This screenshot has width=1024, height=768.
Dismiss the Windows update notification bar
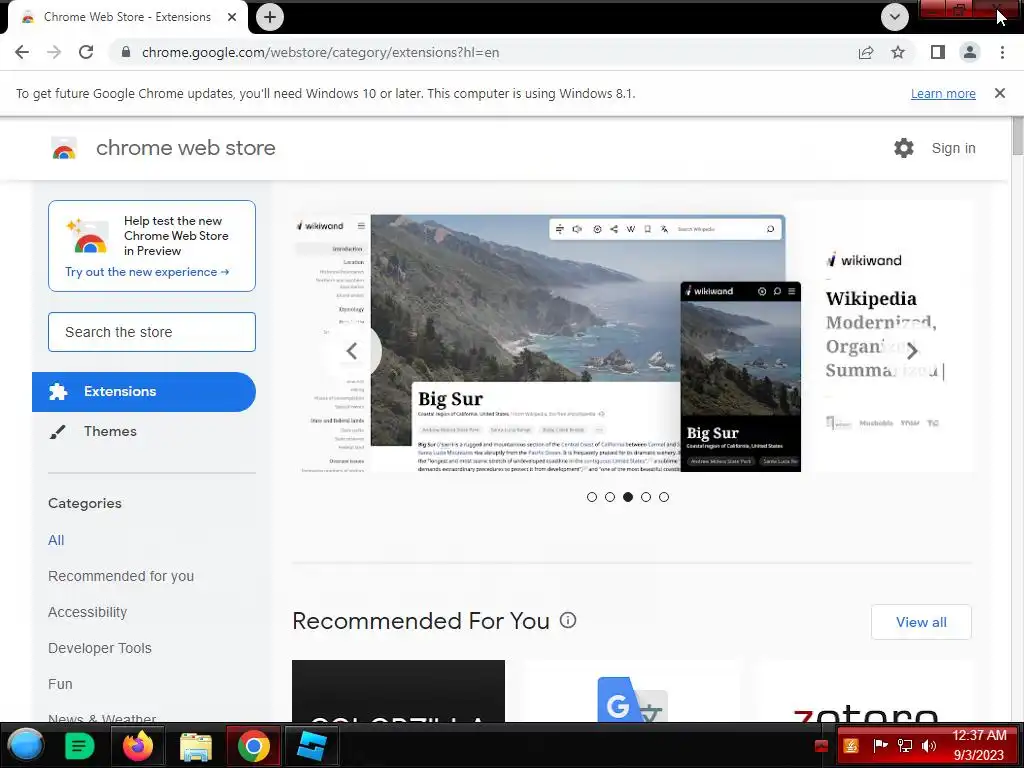1000,93
